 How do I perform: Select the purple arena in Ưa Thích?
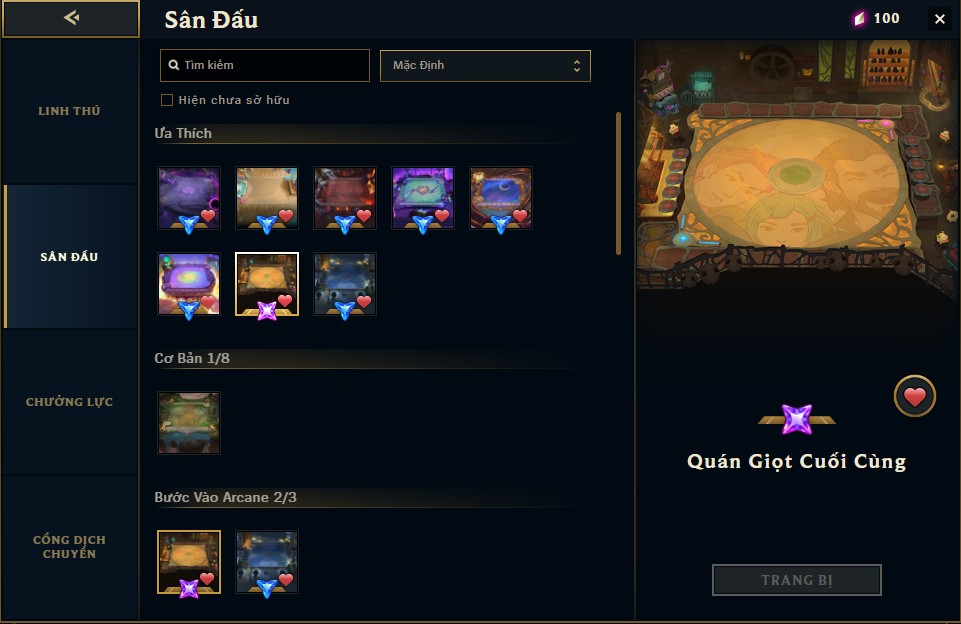coord(189,197)
